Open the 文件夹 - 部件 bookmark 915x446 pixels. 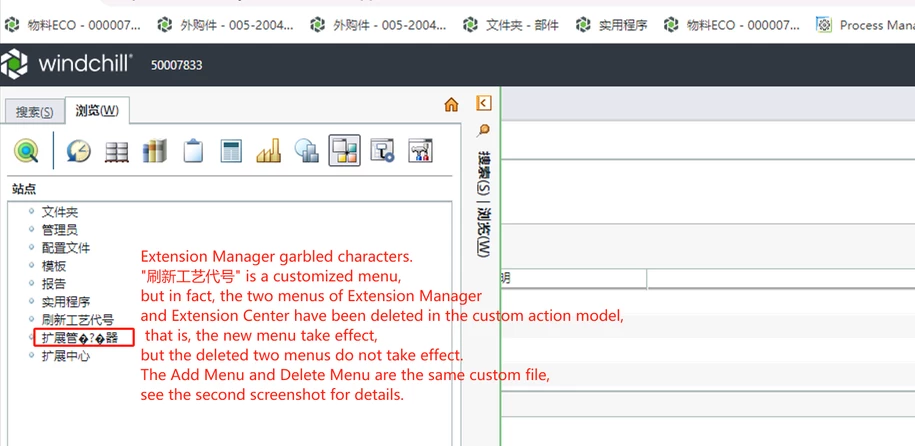point(511,25)
